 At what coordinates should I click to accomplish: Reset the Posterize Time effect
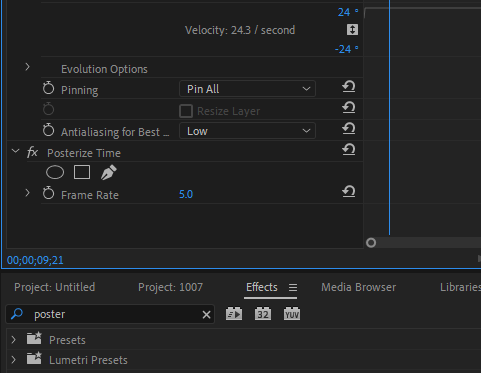(x=348, y=150)
